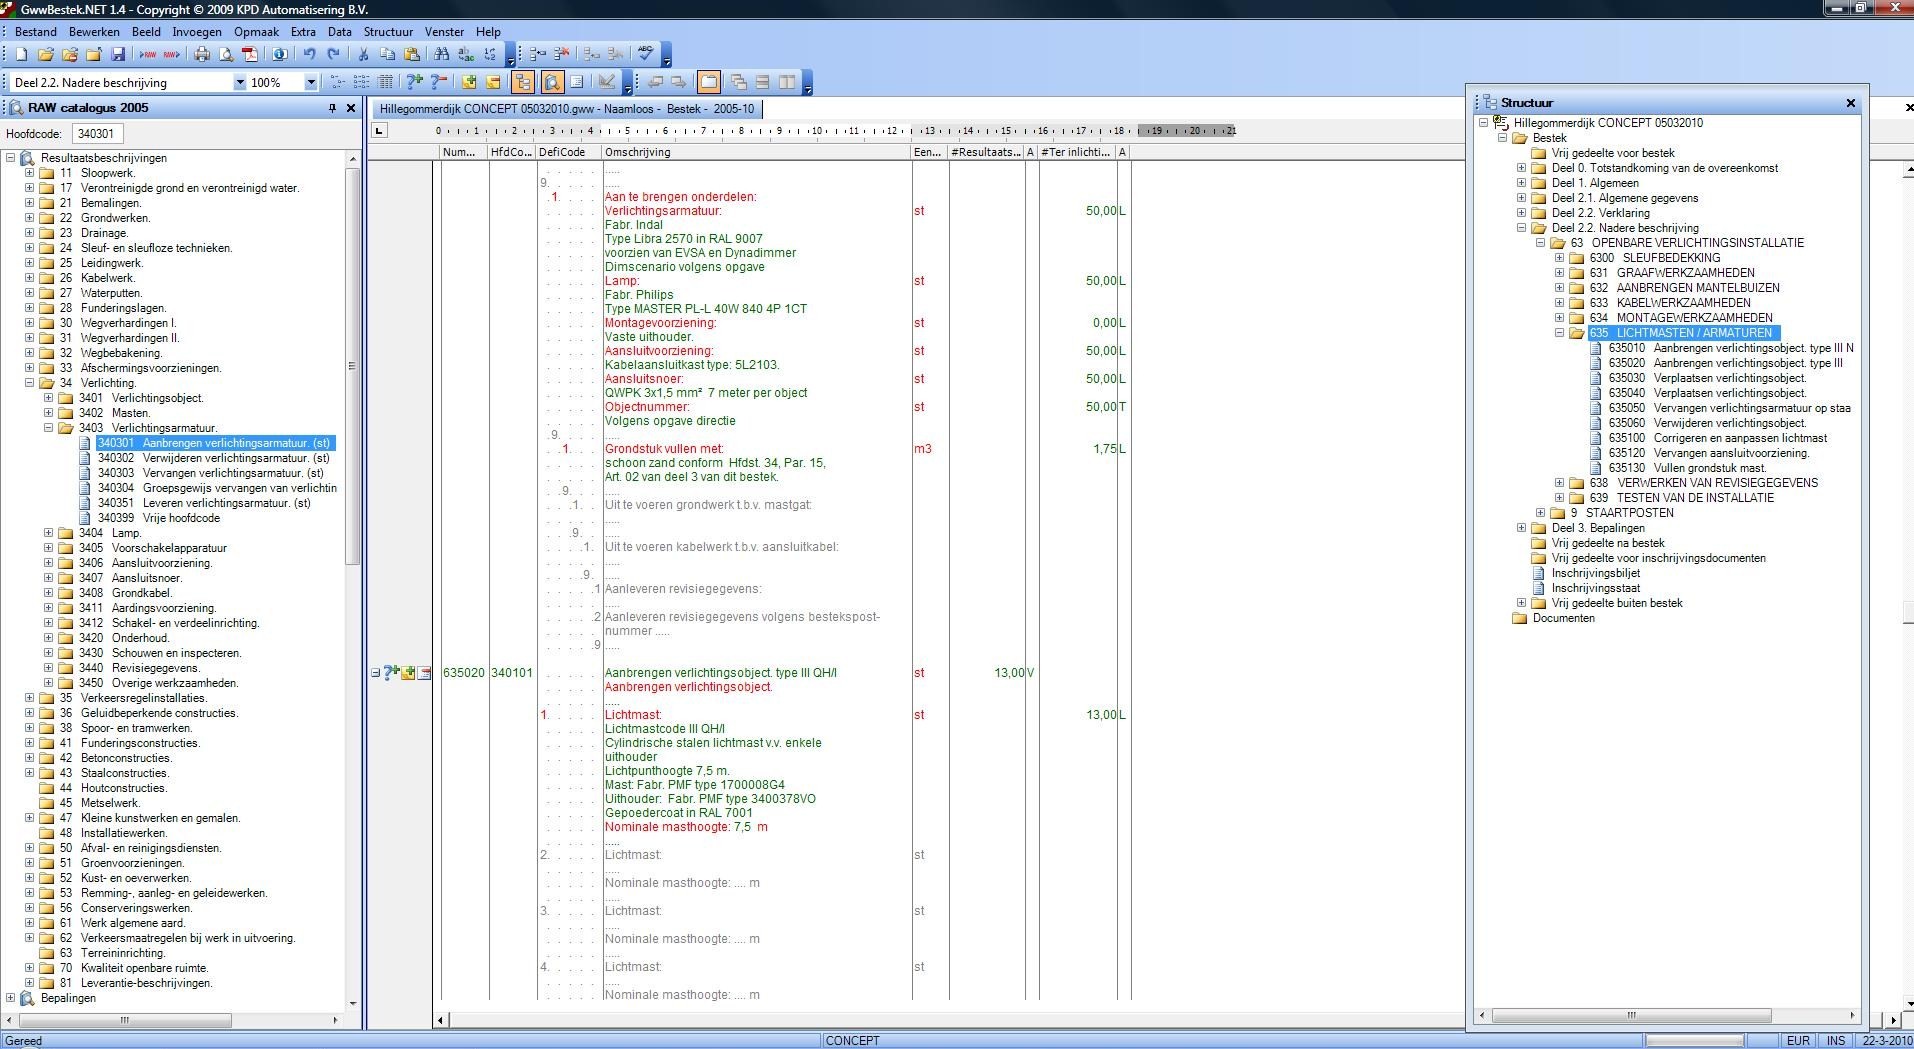Click the Save diskette icon
The width and height of the screenshot is (1914, 1049).
pos(118,55)
